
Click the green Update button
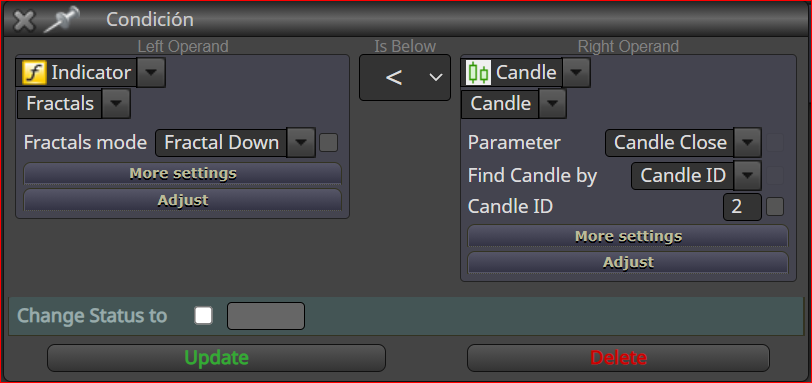point(216,358)
